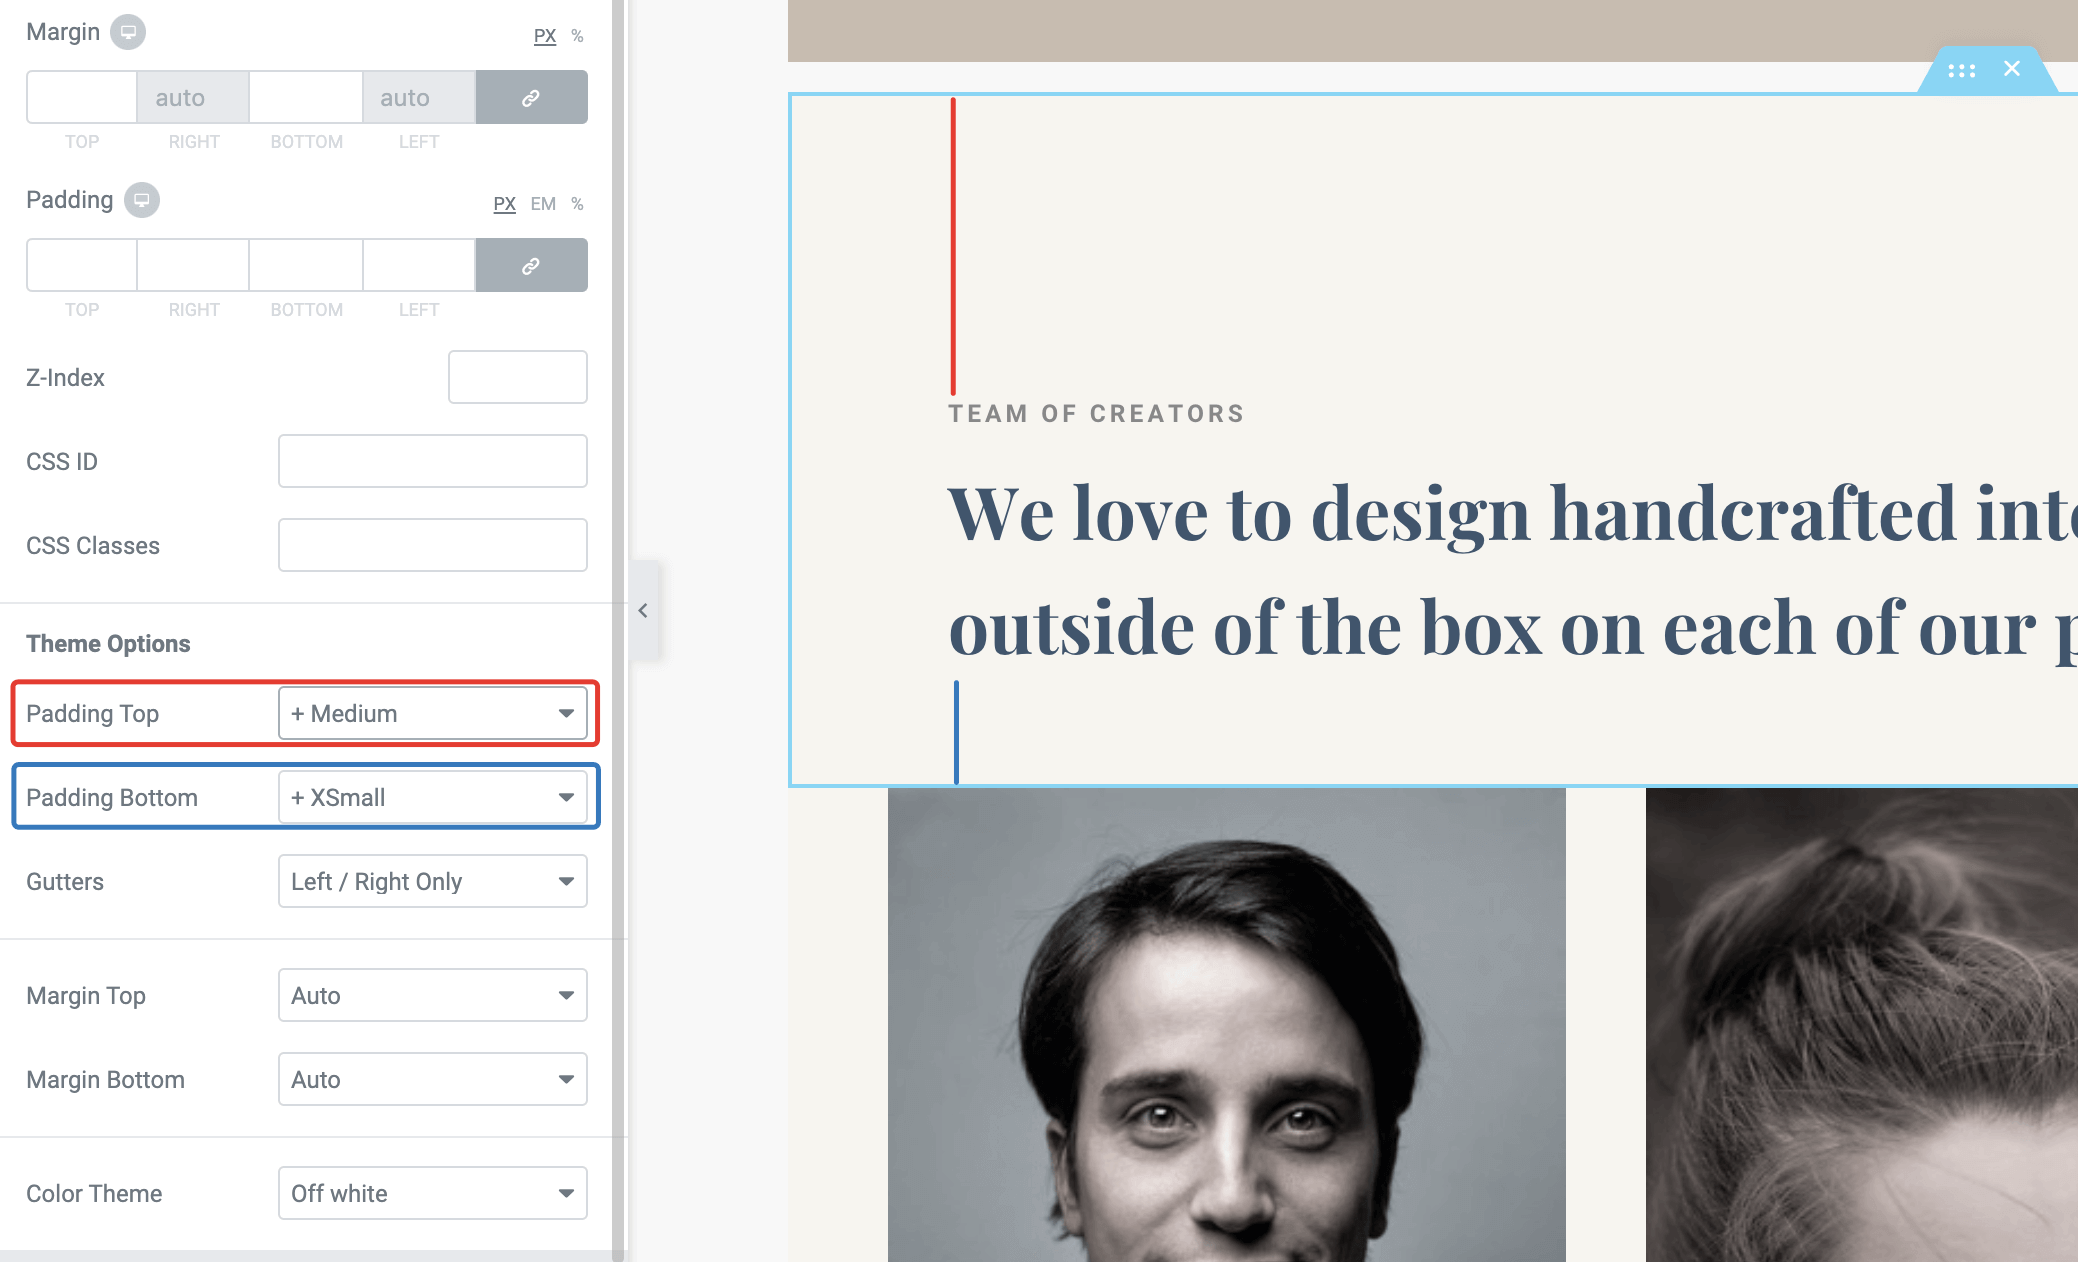Select PX unit for Padding
The height and width of the screenshot is (1262, 2078).
tap(504, 204)
